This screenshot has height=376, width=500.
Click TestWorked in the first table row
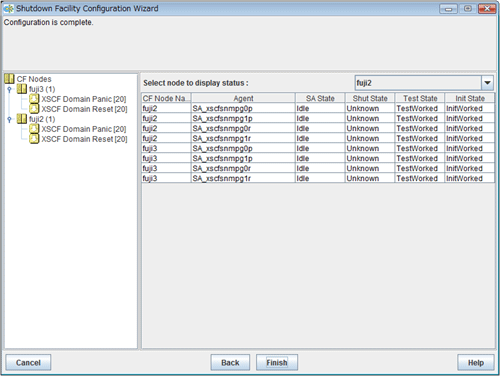pyautogui.click(x=420, y=108)
